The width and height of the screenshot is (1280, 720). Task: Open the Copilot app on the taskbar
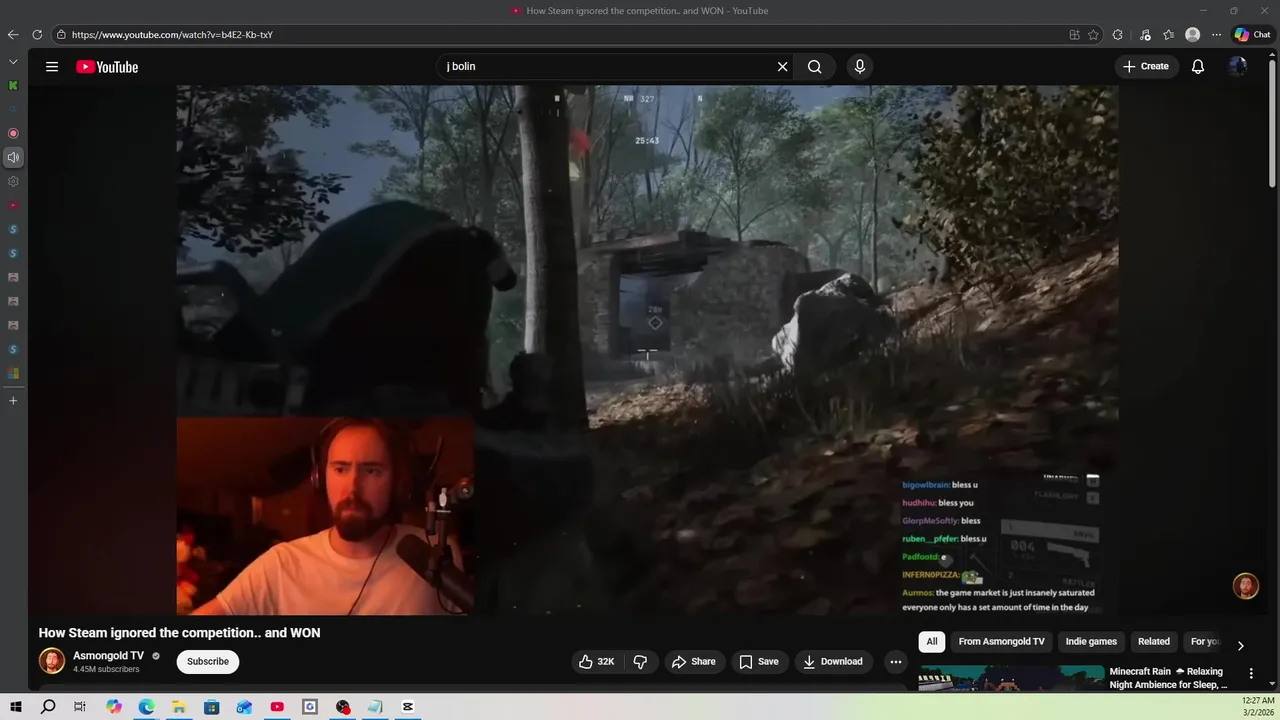(114, 707)
